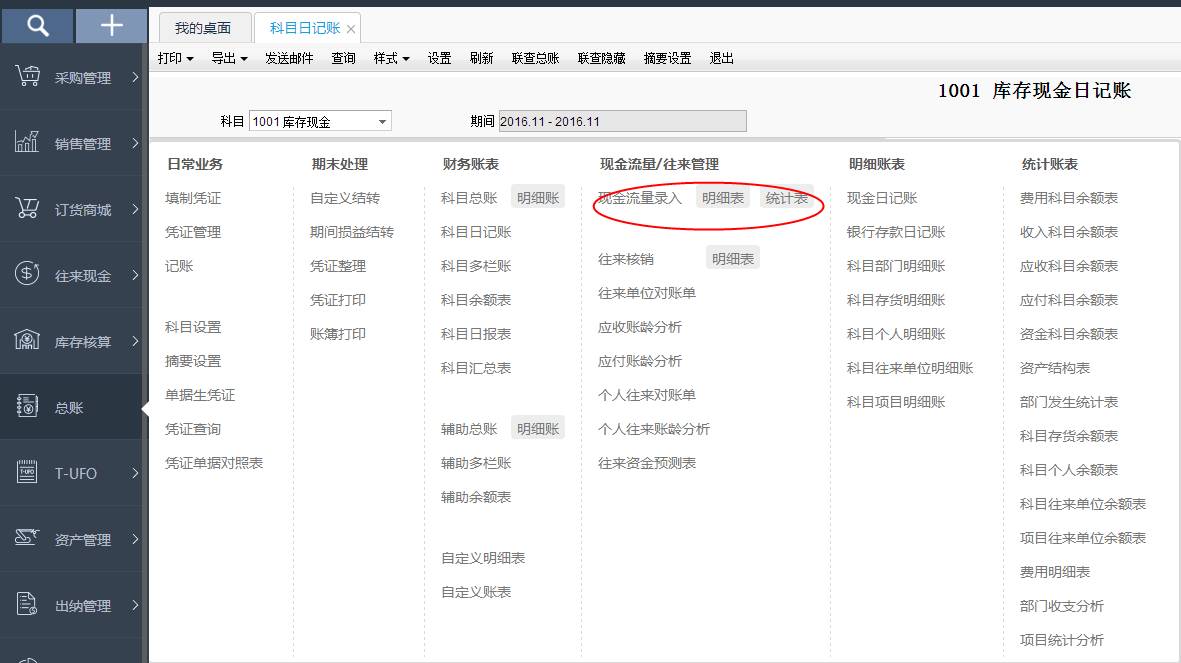Click the 统计表 button in circled area
This screenshot has width=1181, height=663.
[x=786, y=197]
